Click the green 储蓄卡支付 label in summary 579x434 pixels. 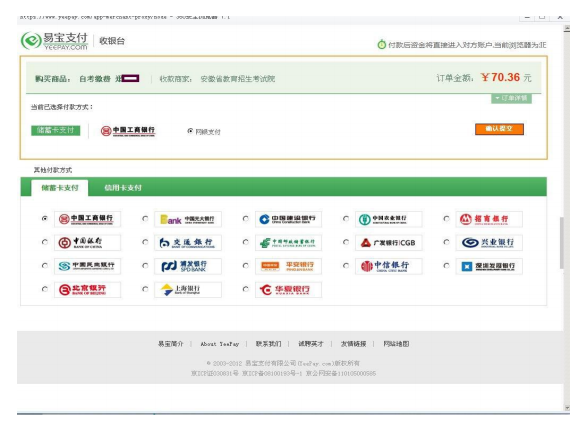(x=55, y=130)
